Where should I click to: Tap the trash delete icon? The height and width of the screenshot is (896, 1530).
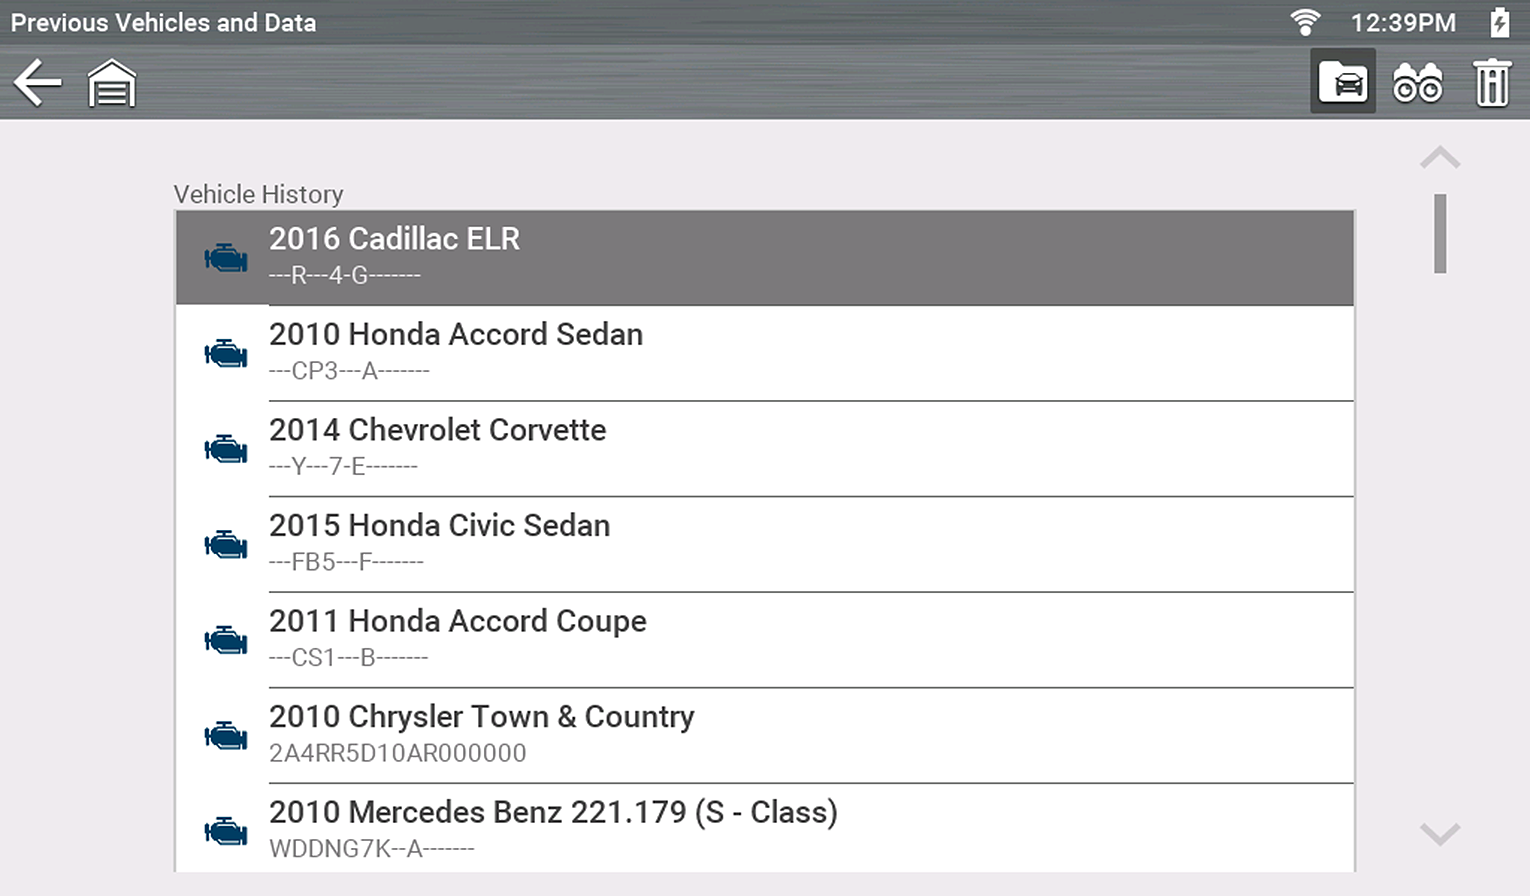click(x=1492, y=83)
